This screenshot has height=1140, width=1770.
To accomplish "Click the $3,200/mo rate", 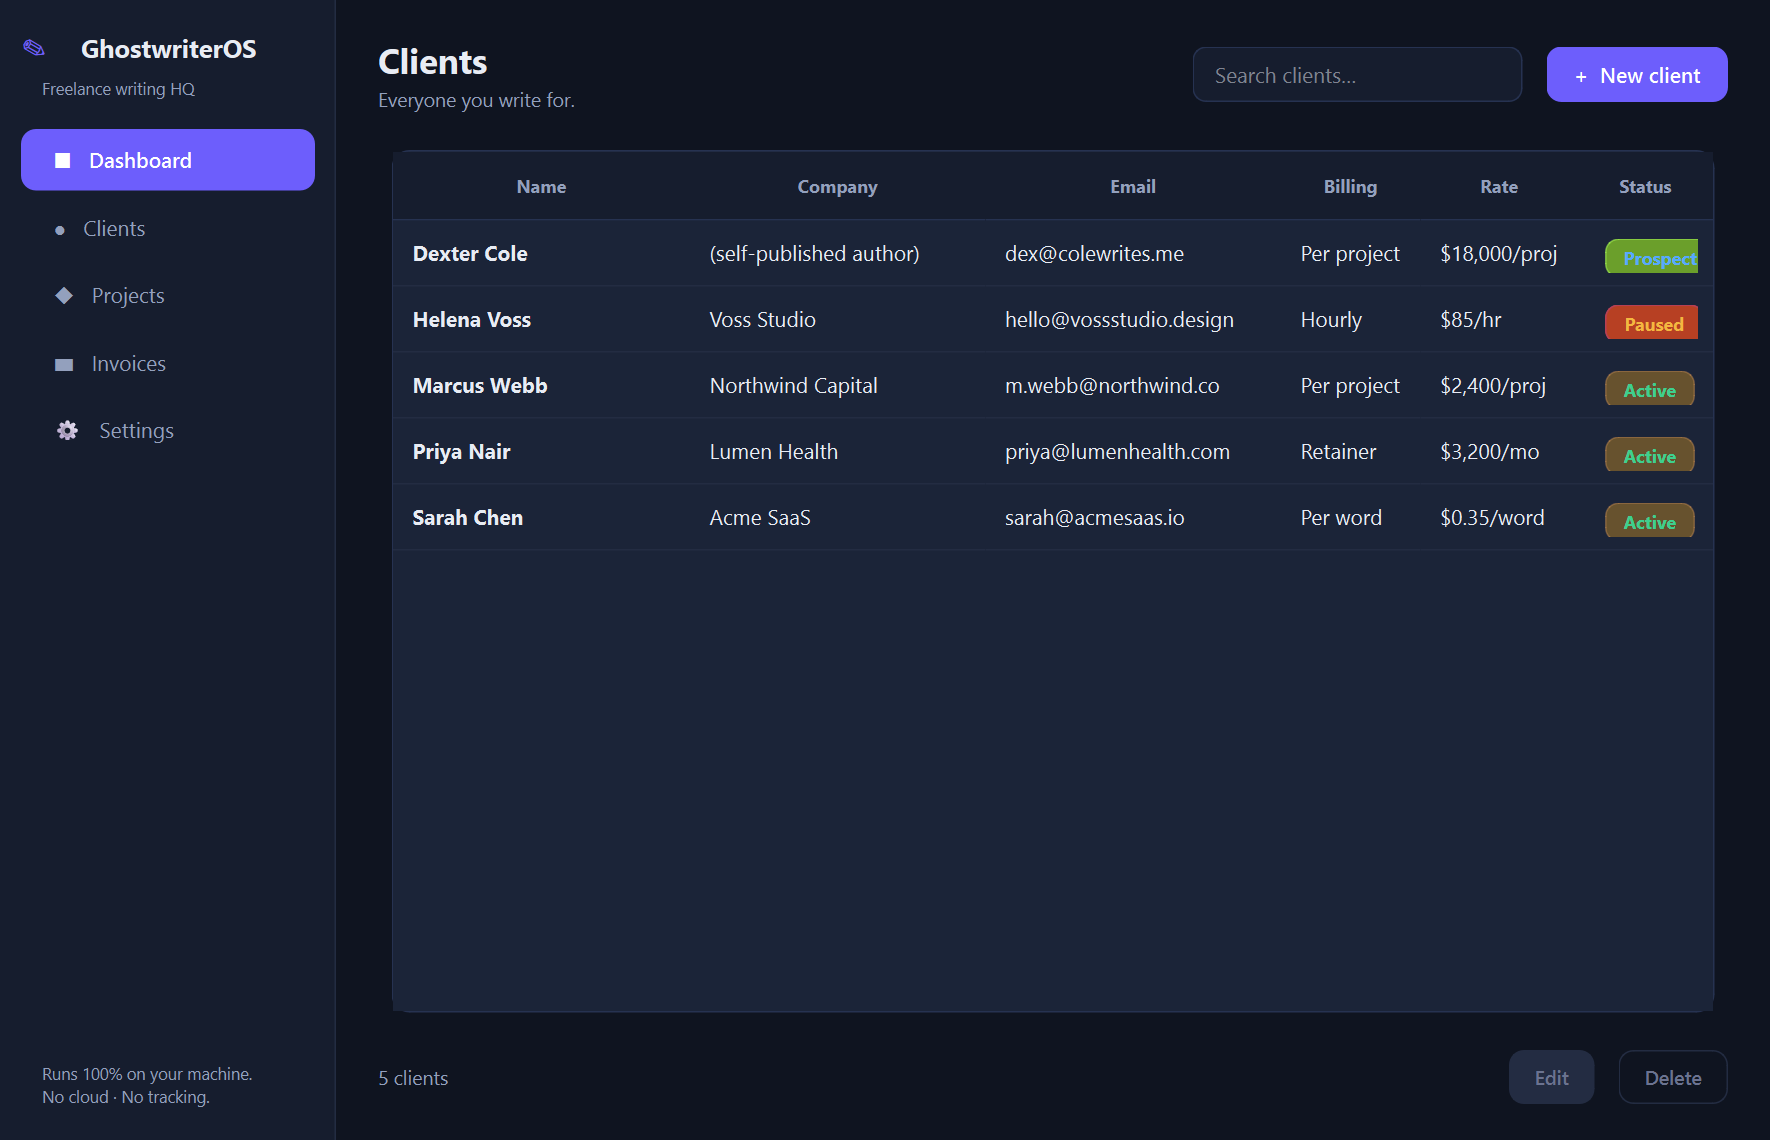I will [x=1489, y=452].
